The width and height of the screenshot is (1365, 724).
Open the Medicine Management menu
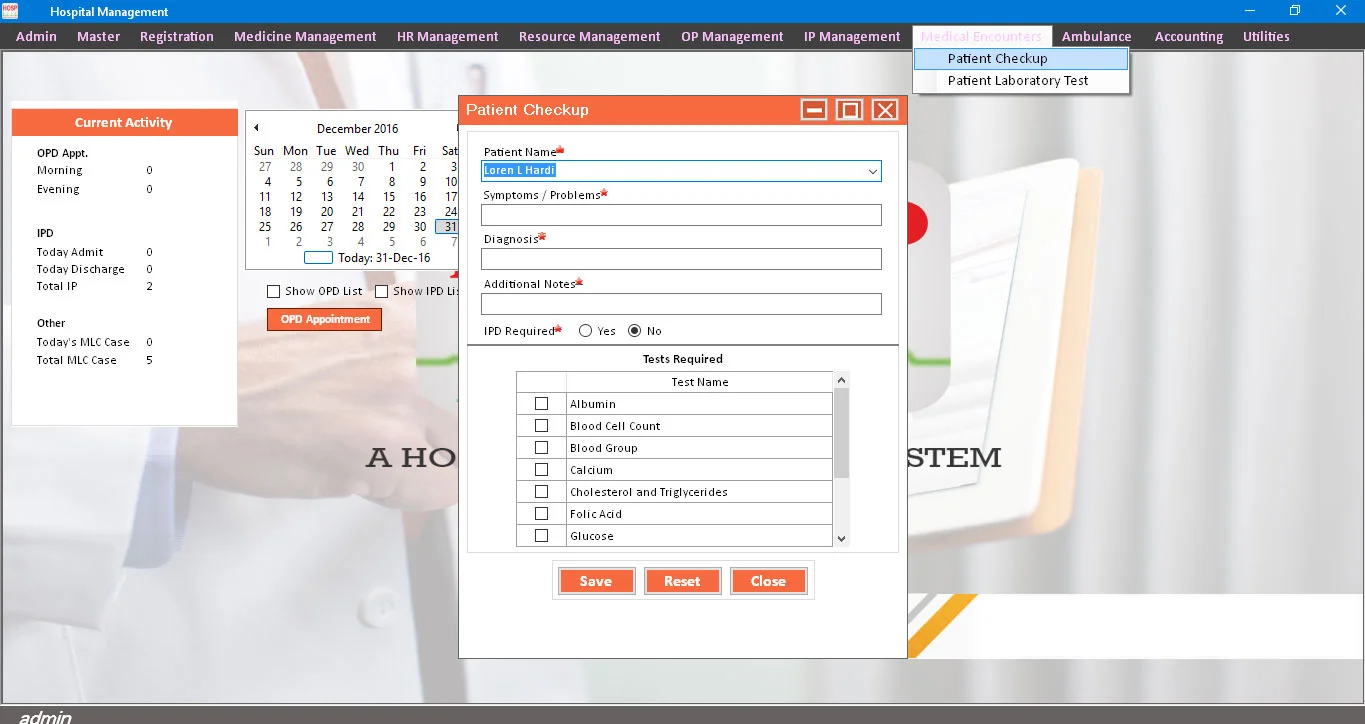pos(305,37)
